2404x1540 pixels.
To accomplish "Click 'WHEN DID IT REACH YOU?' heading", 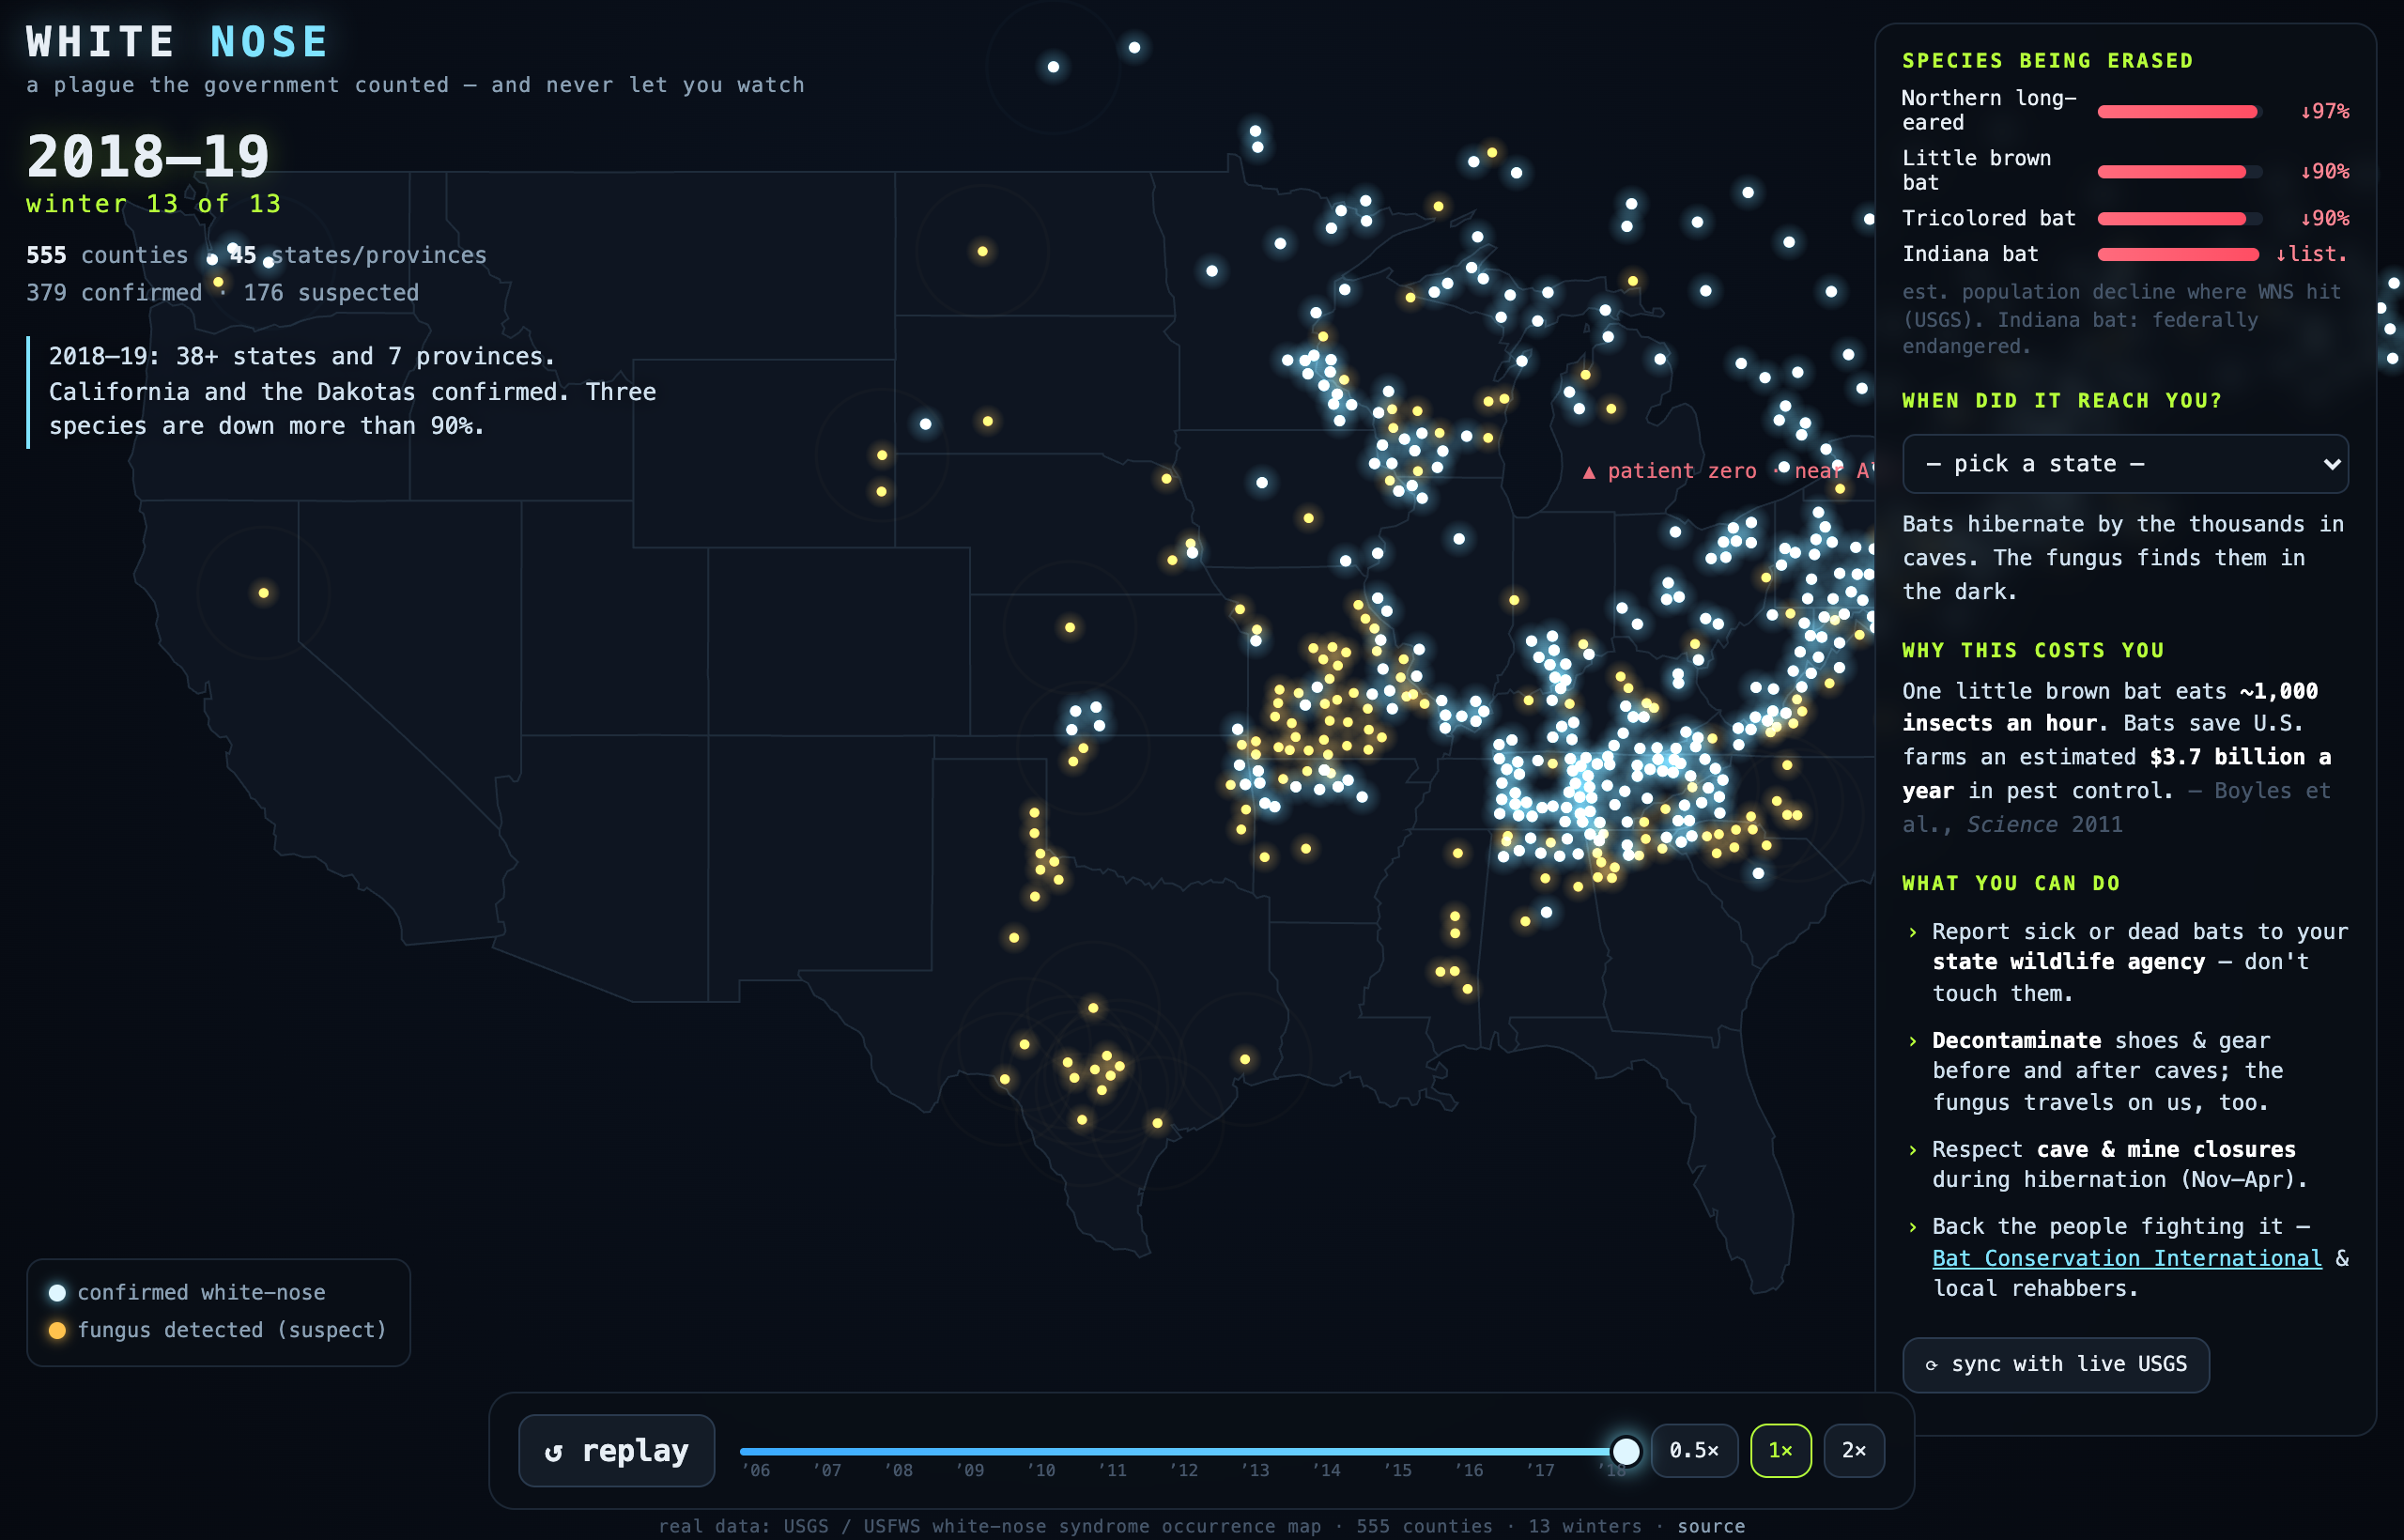I will coord(2062,401).
